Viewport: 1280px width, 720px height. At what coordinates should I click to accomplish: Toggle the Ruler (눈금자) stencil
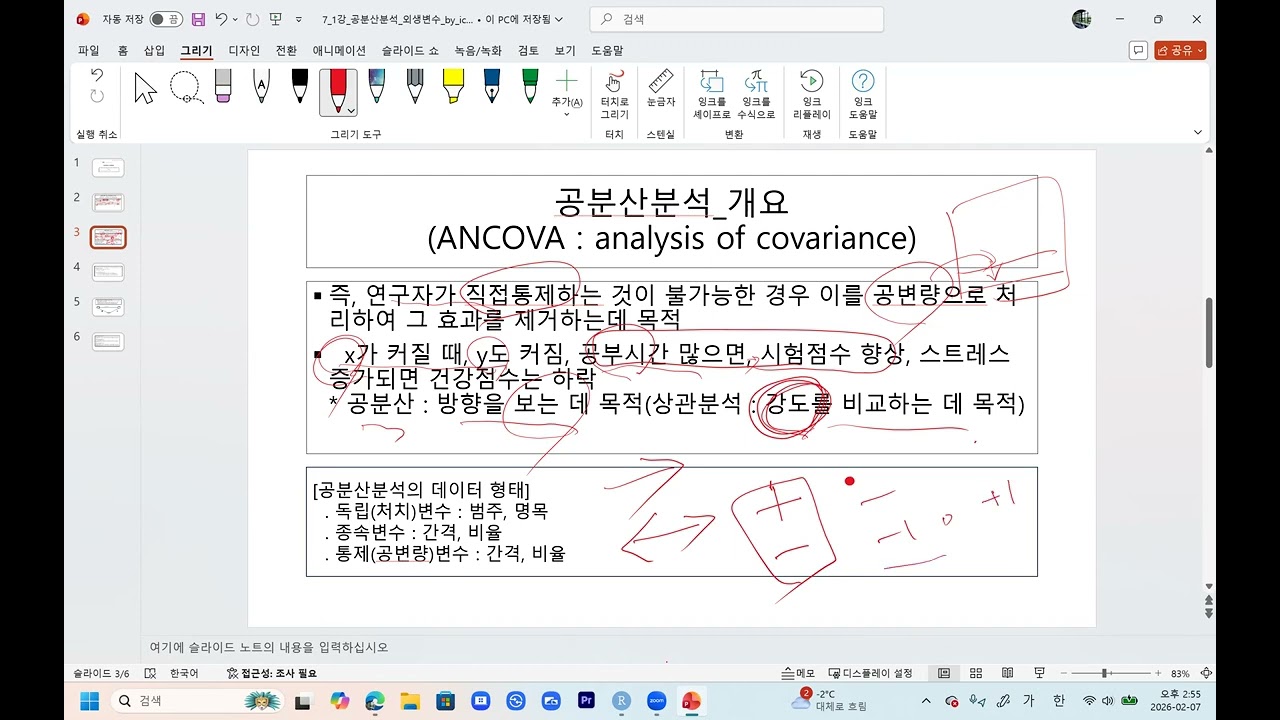pyautogui.click(x=660, y=88)
